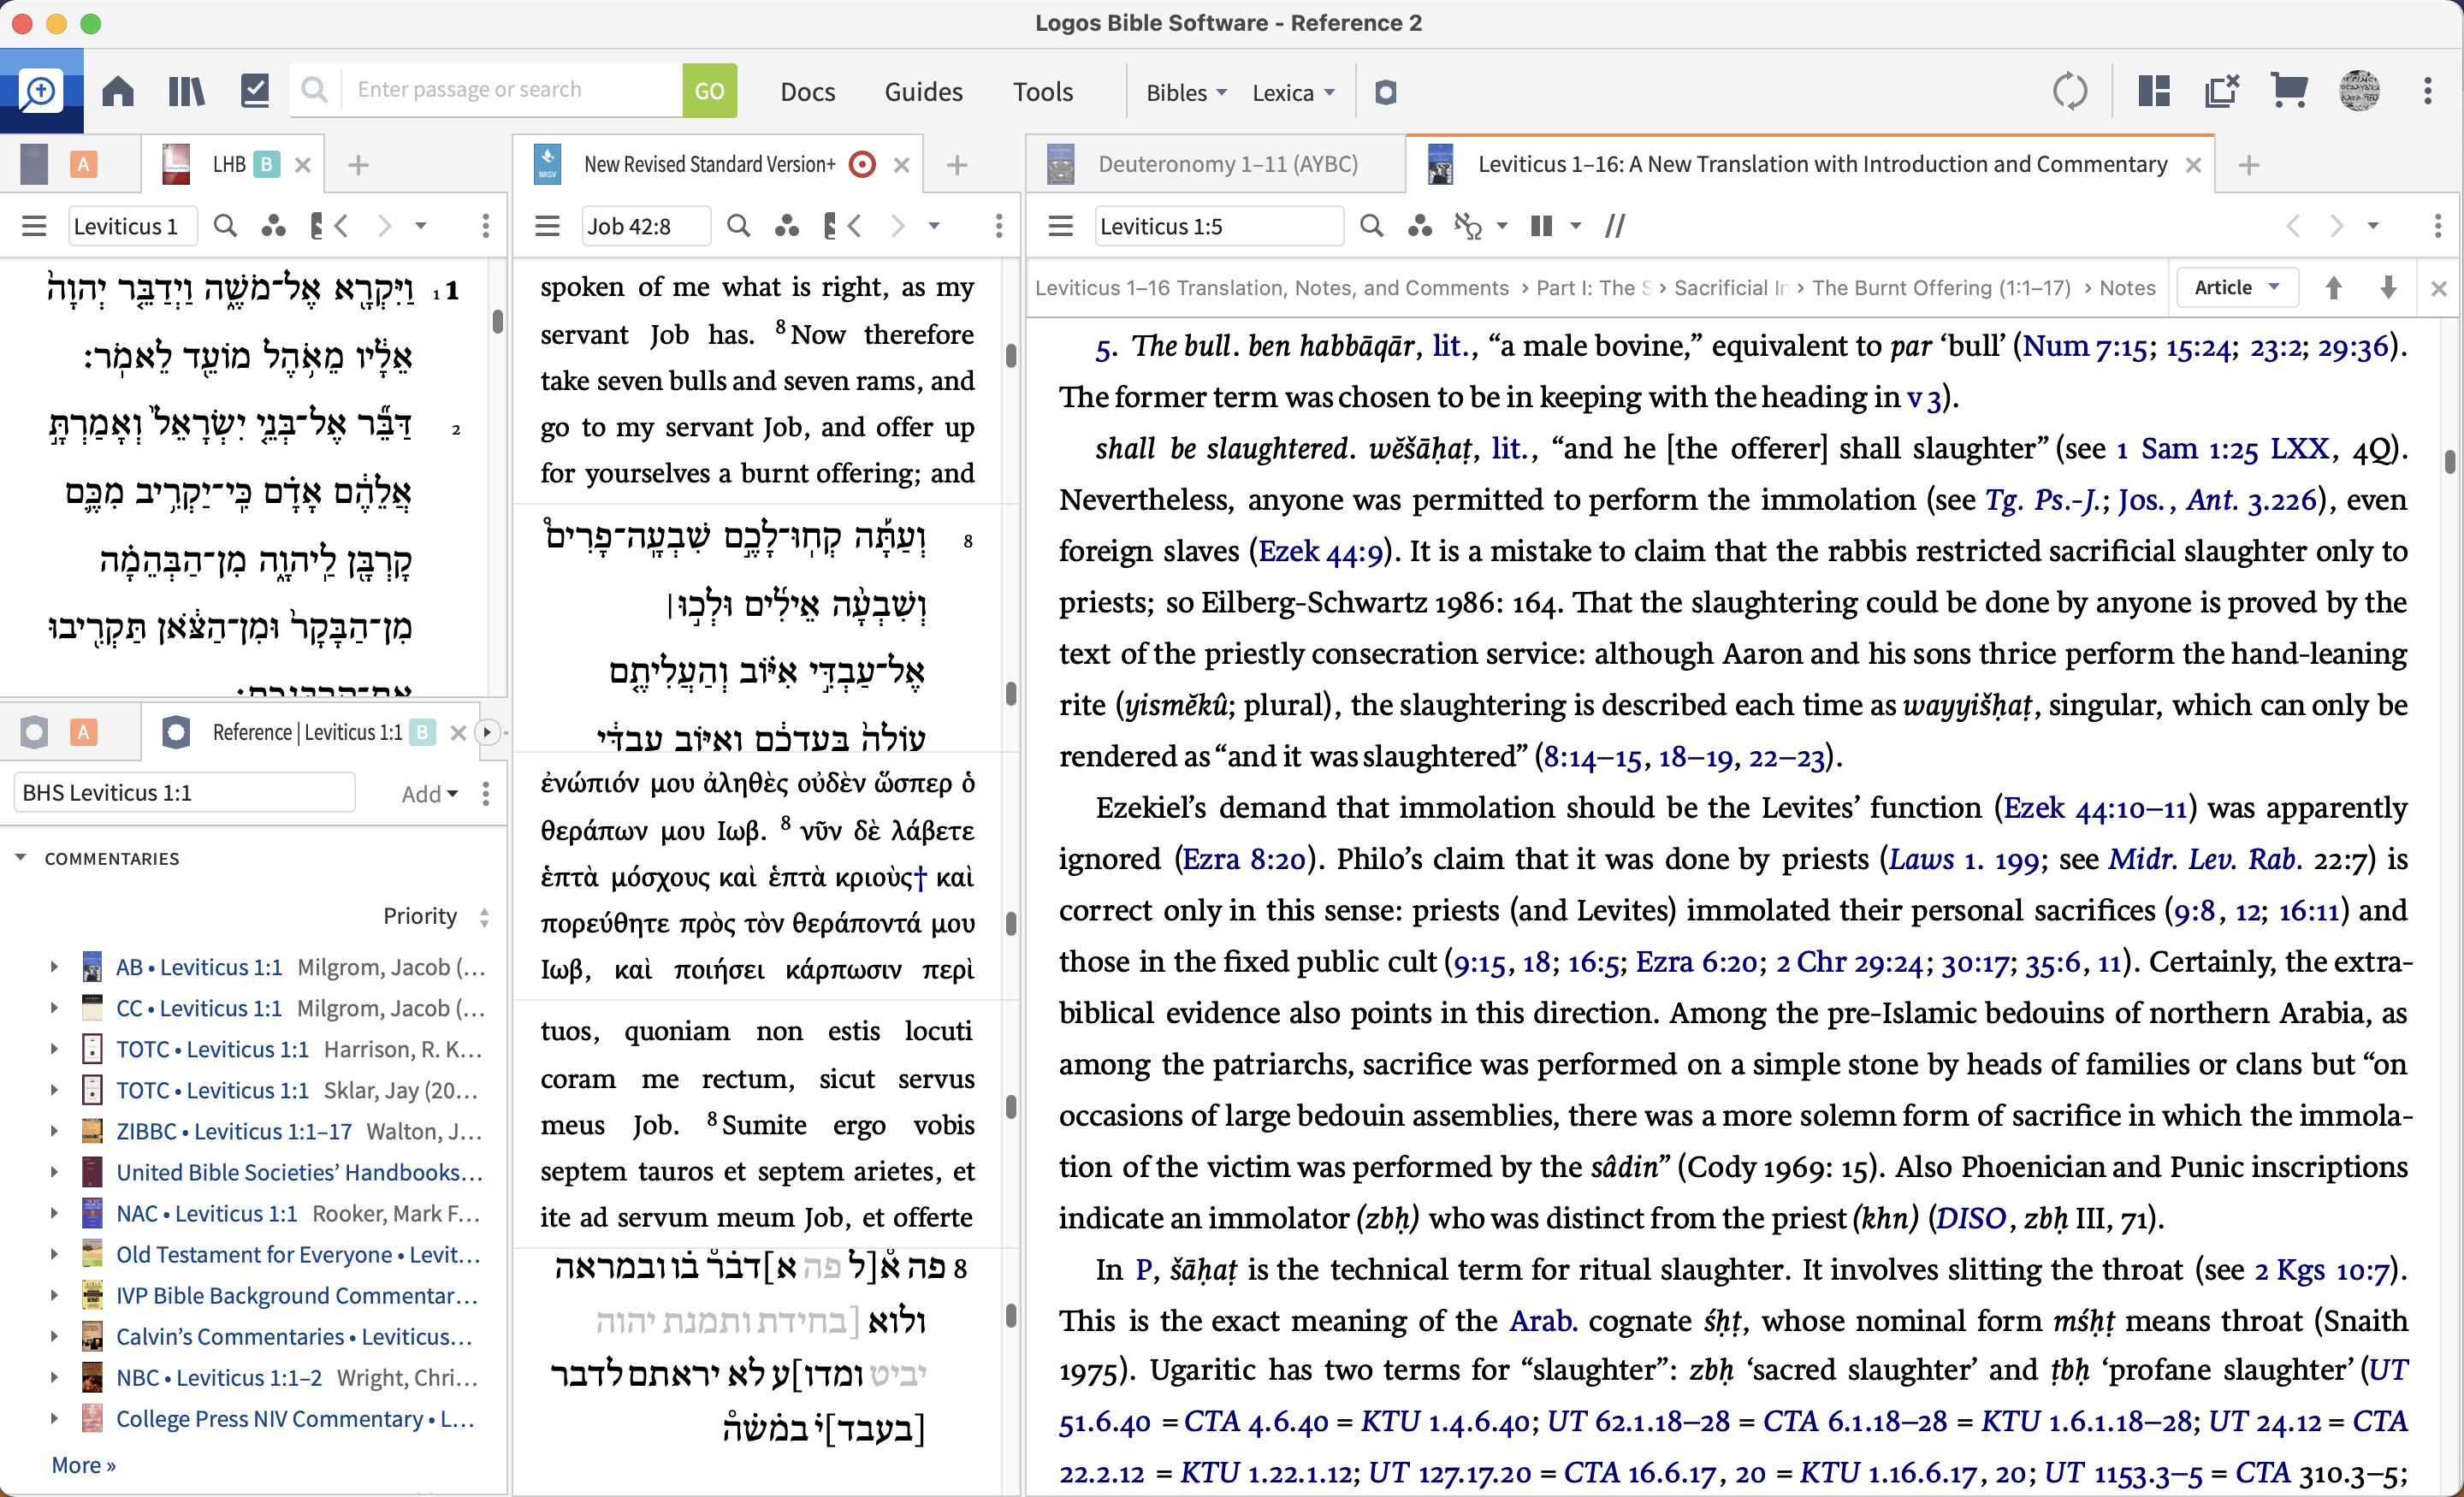
Task: Open the Tools menu
Action: pyautogui.click(x=1043, y=92)
